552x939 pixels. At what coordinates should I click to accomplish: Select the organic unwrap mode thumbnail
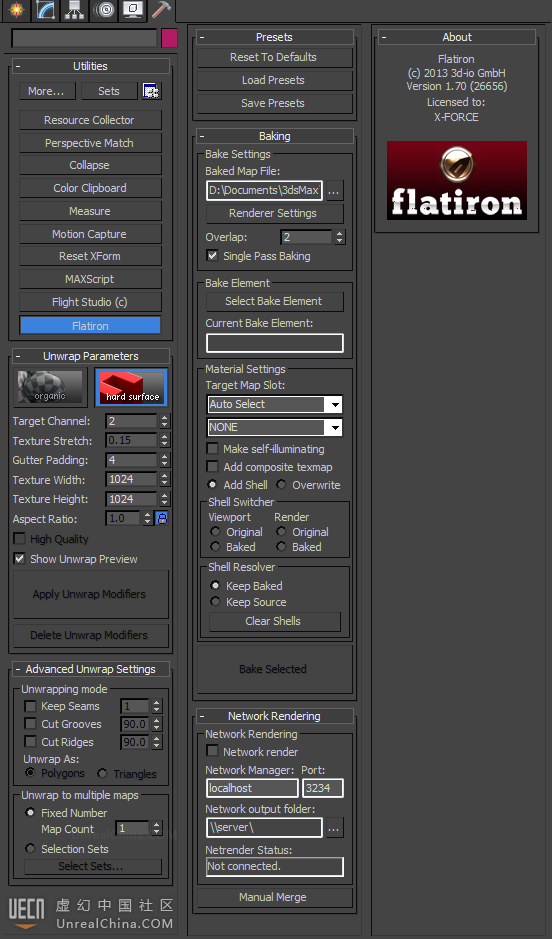pos(50,387)
